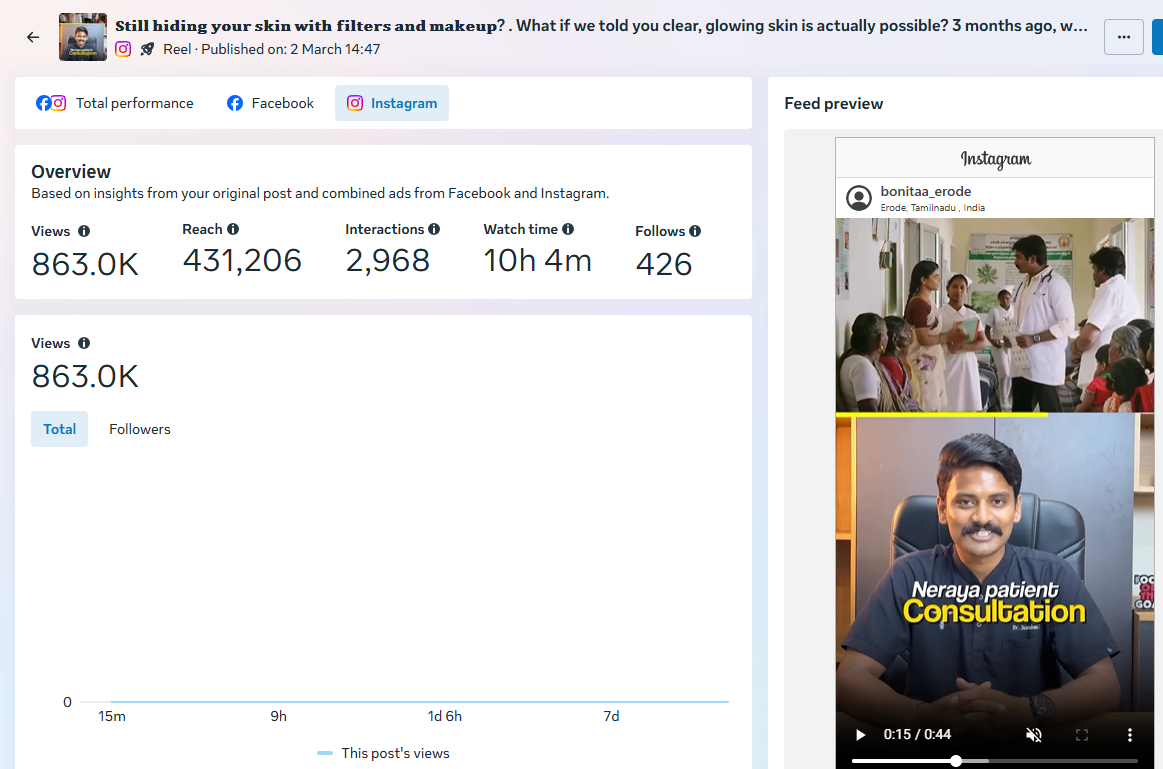
Task: Click the info icon beside chart Views heading
Action: click(84, 343)
